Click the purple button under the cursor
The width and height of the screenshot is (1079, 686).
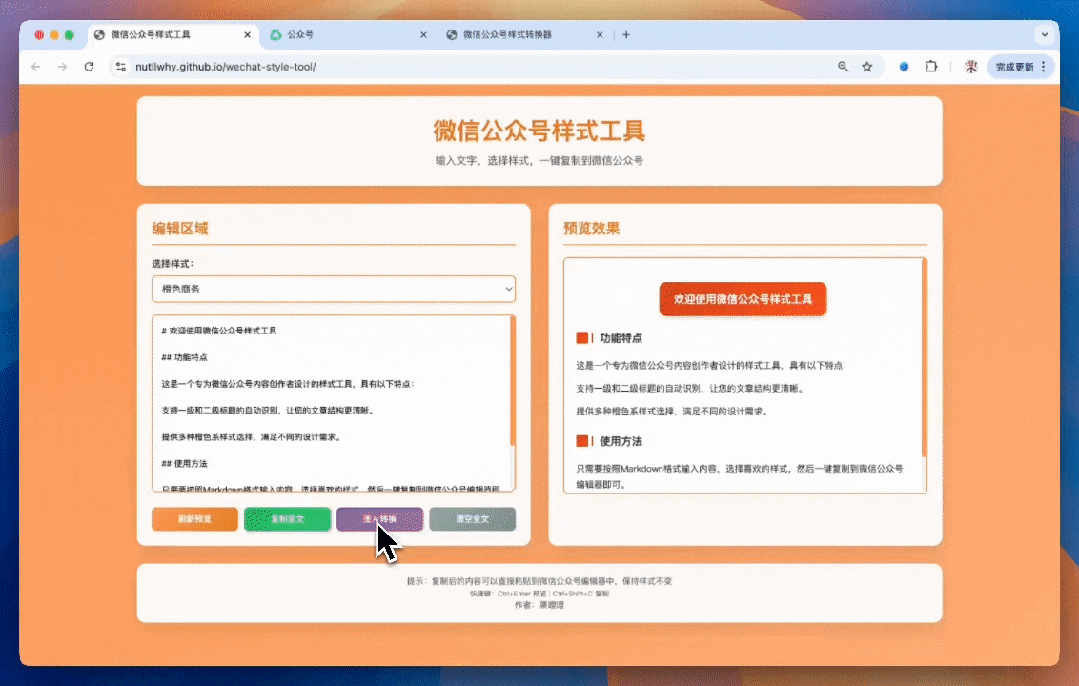click(379, 519)
